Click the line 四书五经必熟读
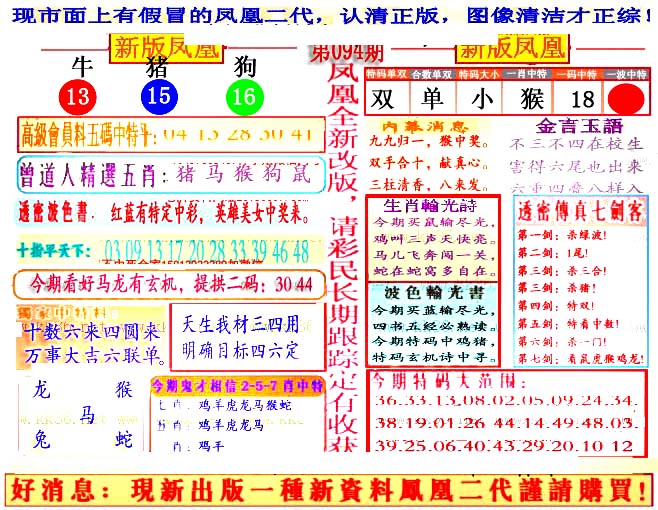This screenshot has width=658, height=510. pyautogui.click(x=434, y=326)
